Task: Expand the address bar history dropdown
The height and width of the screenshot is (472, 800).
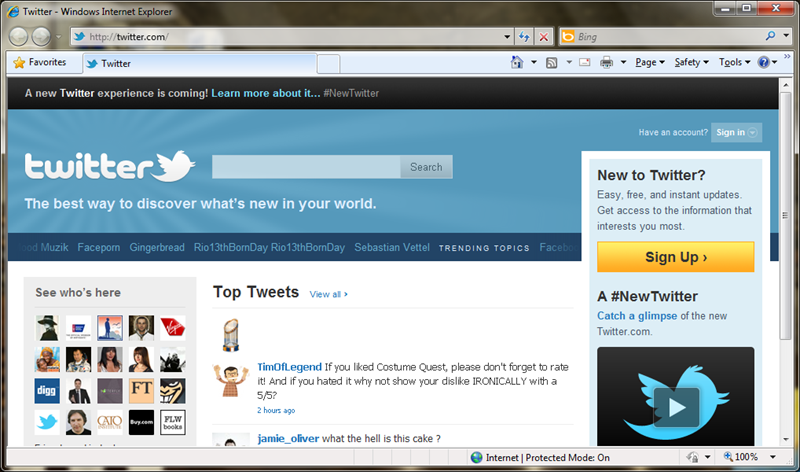Action: 507,37
